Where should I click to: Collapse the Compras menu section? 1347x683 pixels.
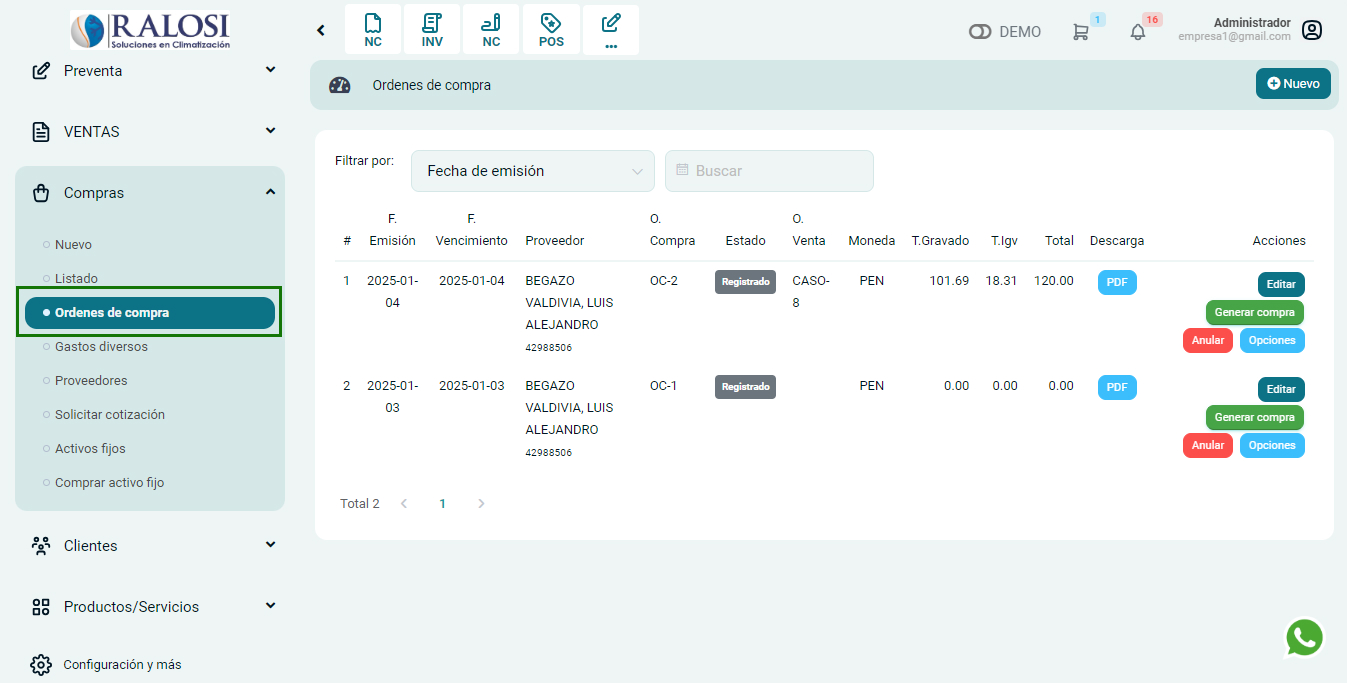tap(150, 193)
